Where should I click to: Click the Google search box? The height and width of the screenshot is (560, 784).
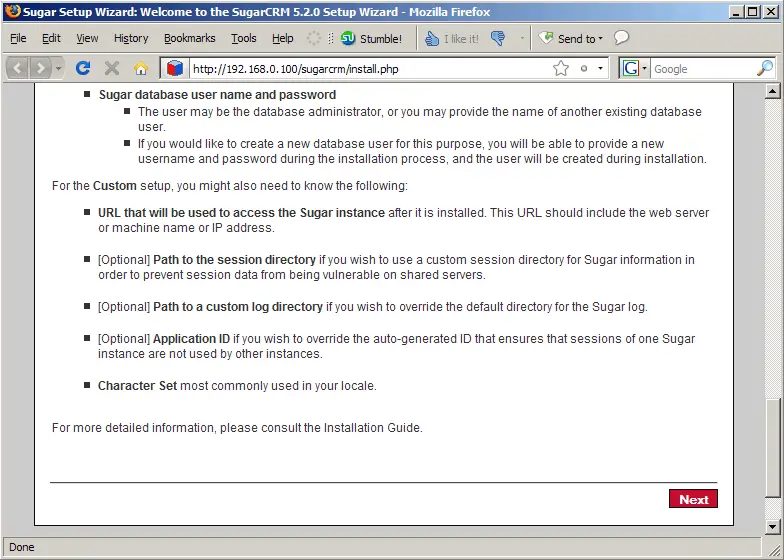tap(702, 69)
